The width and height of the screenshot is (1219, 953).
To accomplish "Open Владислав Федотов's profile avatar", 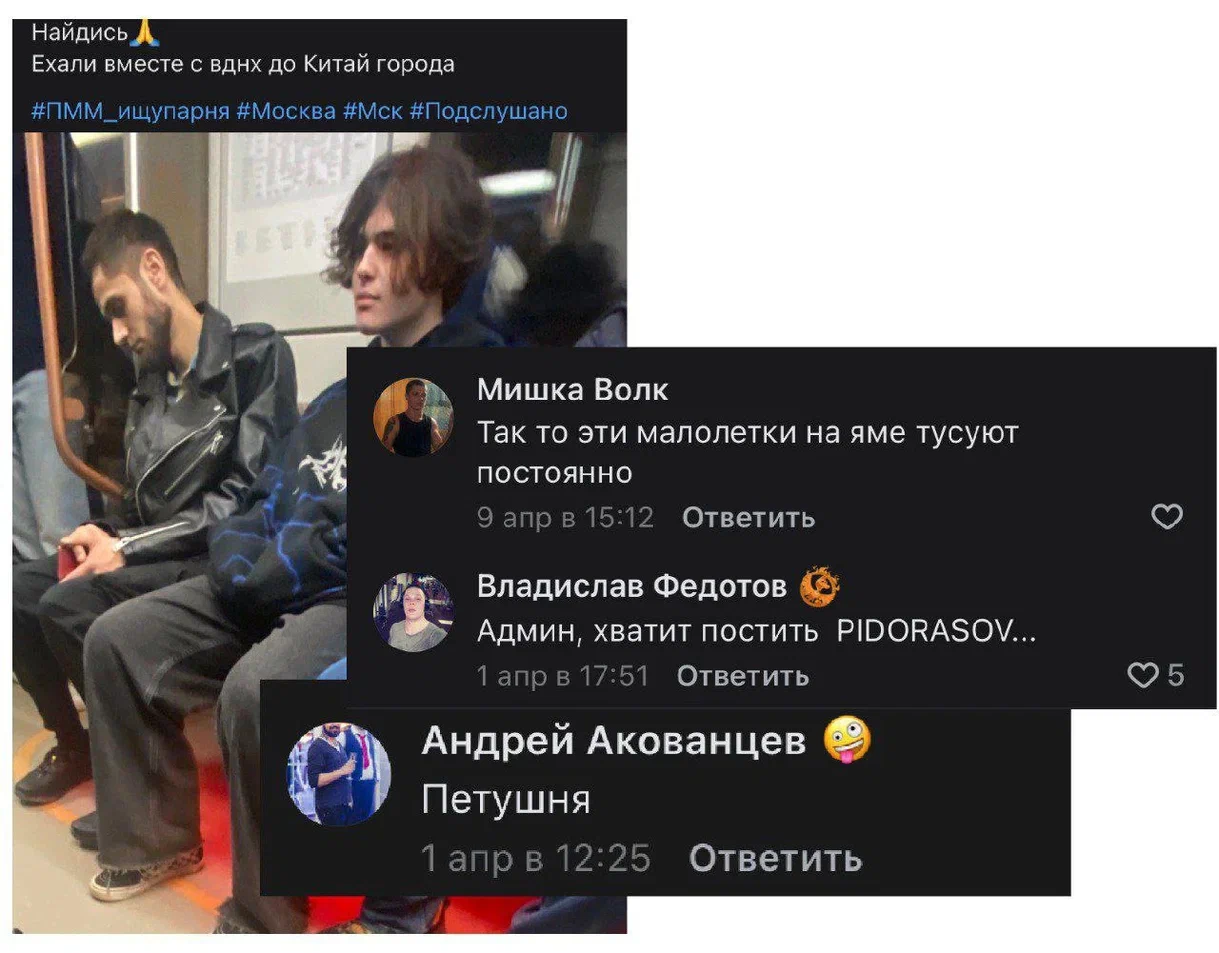I will [x=413, y=612].
